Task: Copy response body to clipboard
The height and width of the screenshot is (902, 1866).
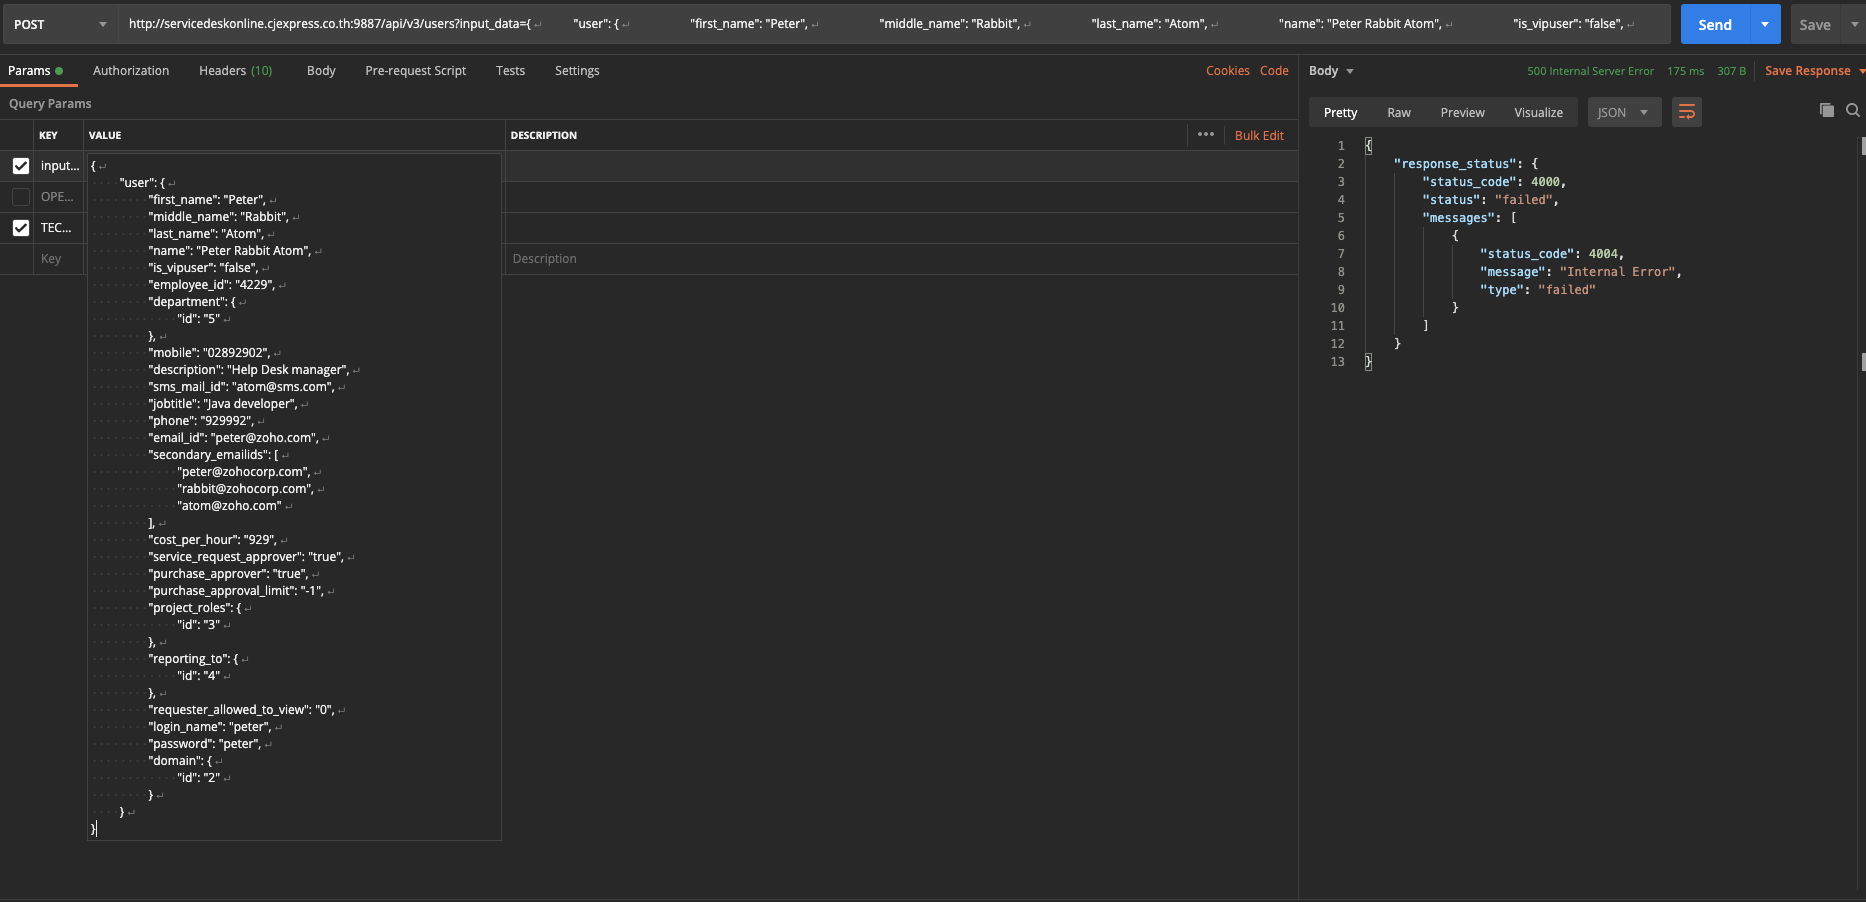Action: tap(1827, 111)
